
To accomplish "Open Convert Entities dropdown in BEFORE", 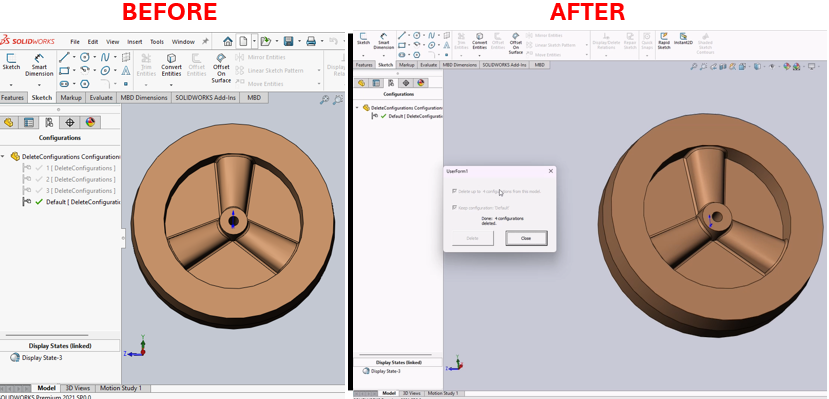I will [x=171, y=85].
